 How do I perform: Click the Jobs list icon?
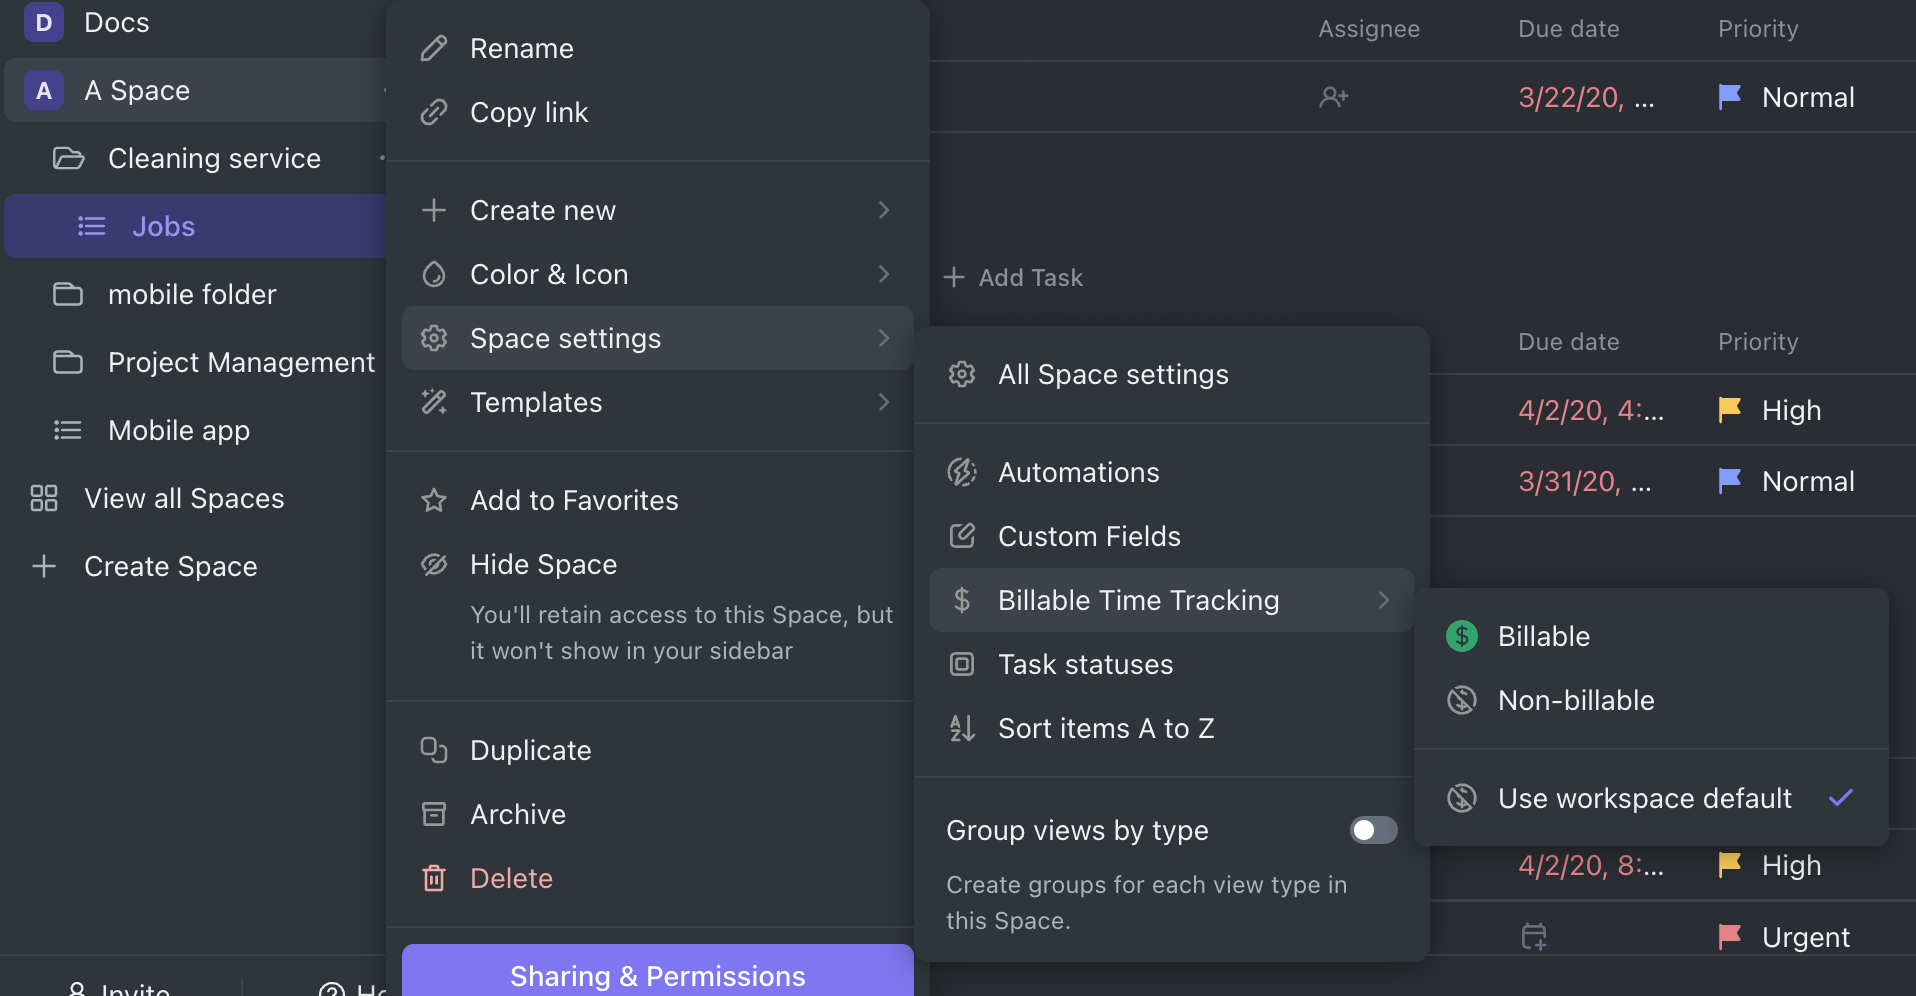[x=92, y=226]
